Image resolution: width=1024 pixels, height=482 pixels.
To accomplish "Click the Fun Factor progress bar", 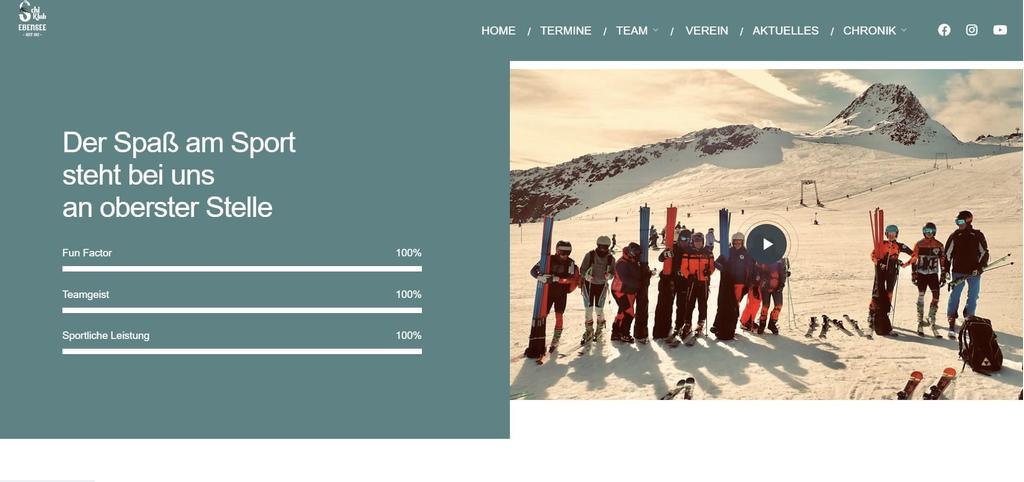I will [242, 268].
